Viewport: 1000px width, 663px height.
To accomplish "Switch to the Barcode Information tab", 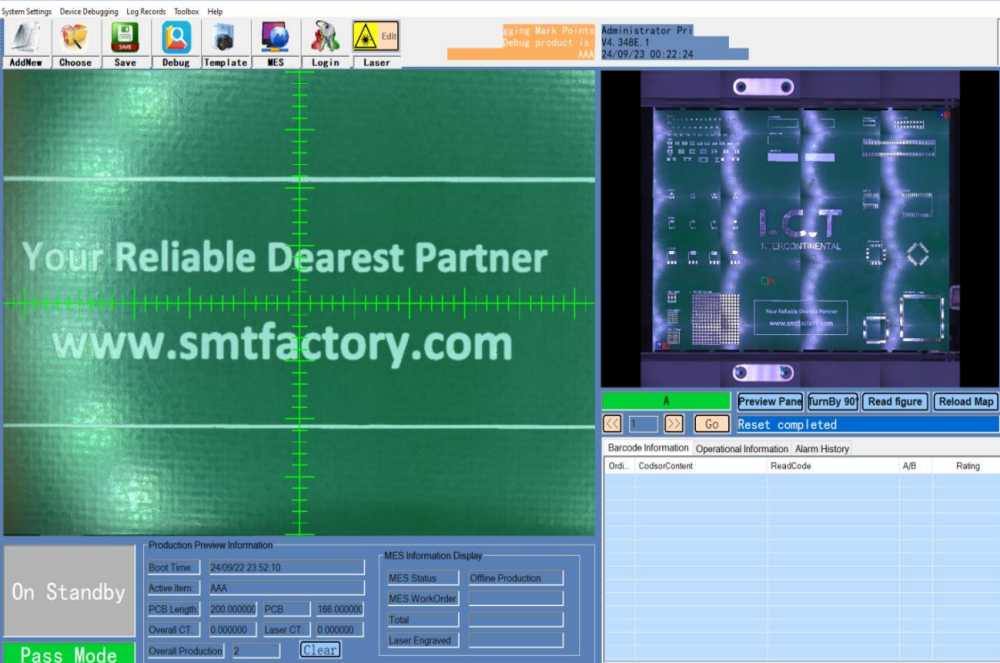I will pyautogui.click(x=648, y=448).
